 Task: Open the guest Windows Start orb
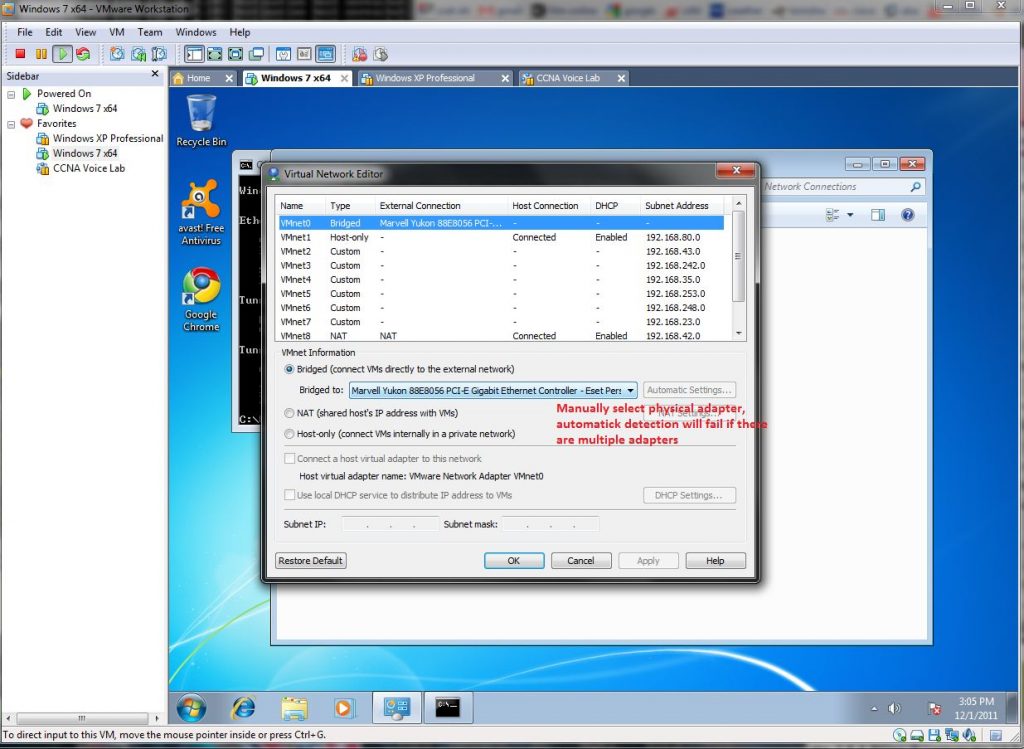pyautogui.click(x=191, y=708)
